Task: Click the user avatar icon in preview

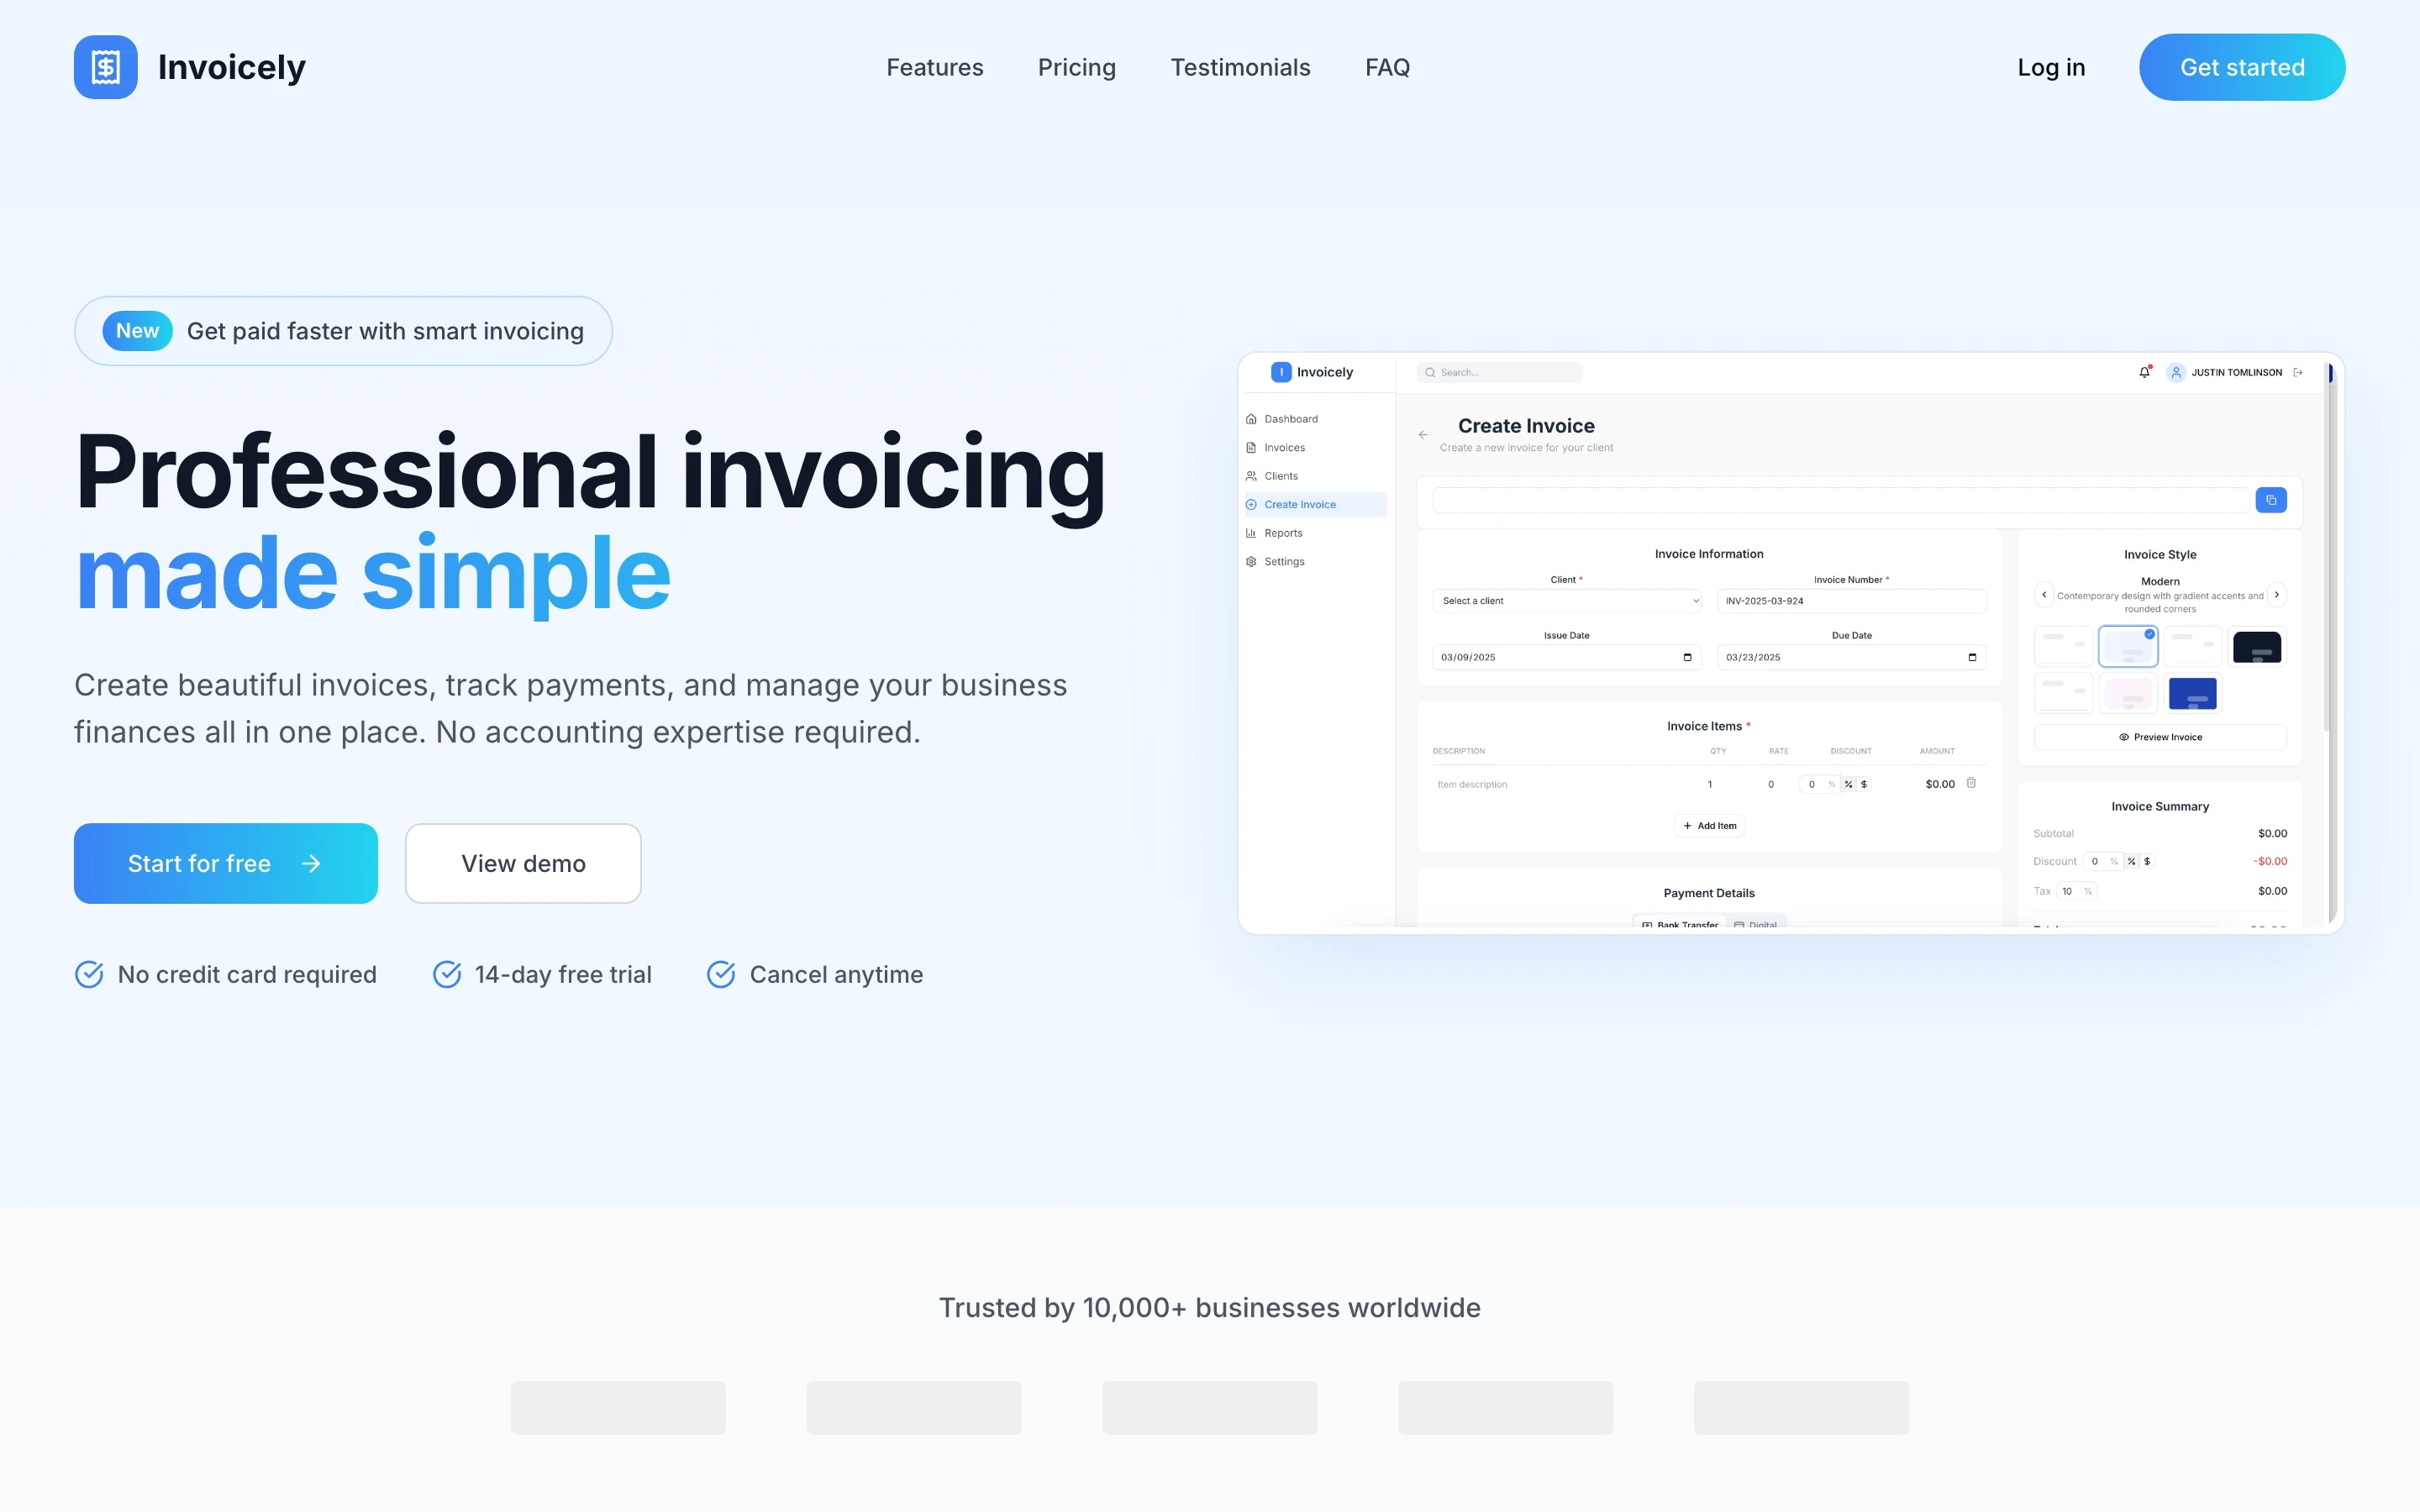Action: click(2175, 372)
